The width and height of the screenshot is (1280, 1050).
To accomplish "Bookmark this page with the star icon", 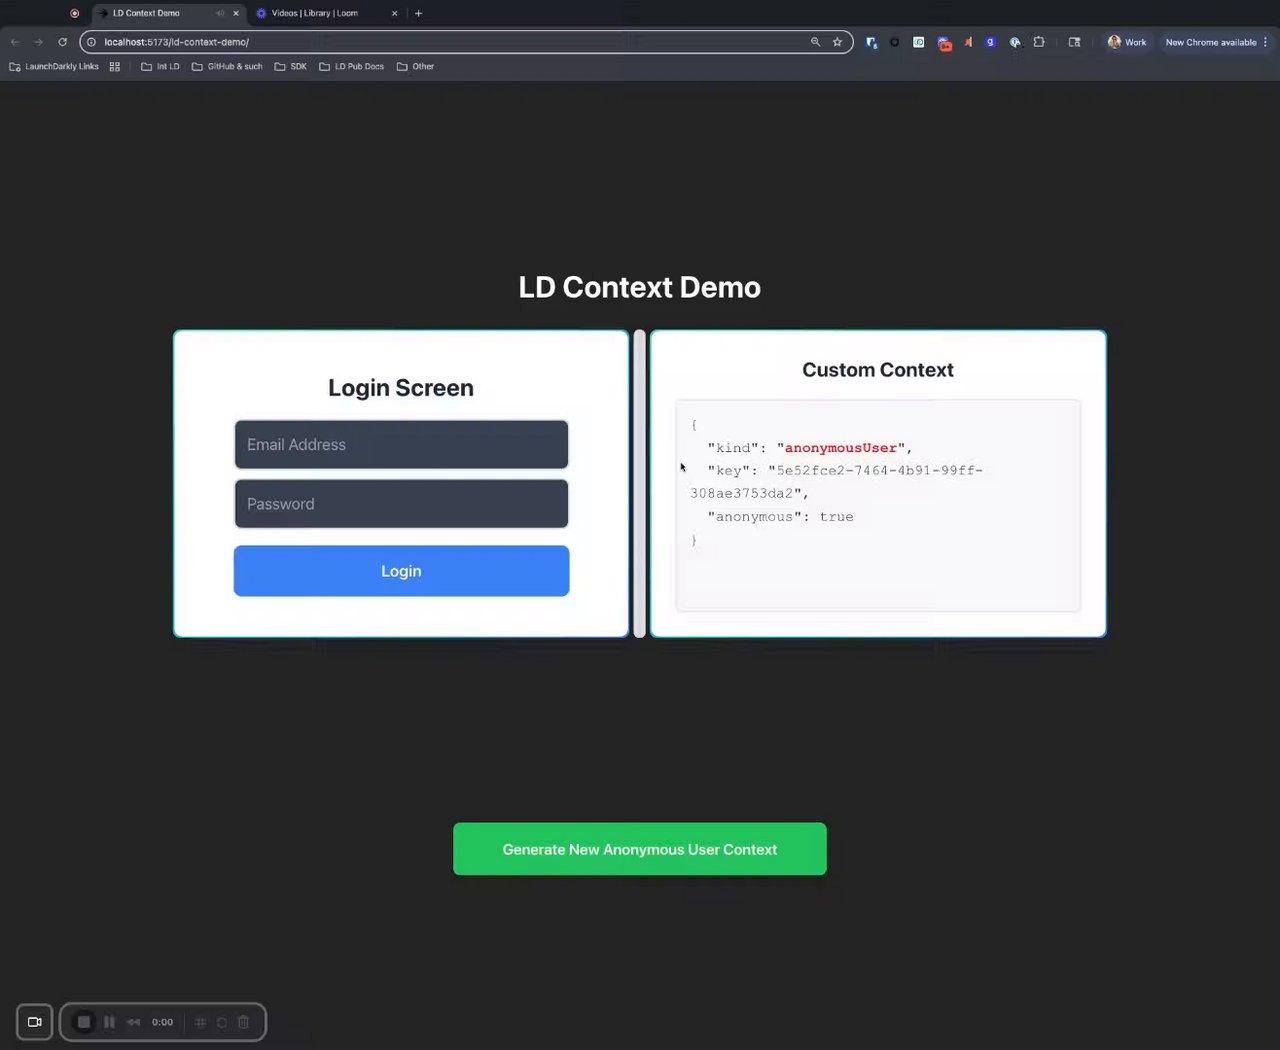I will point(837,42).
